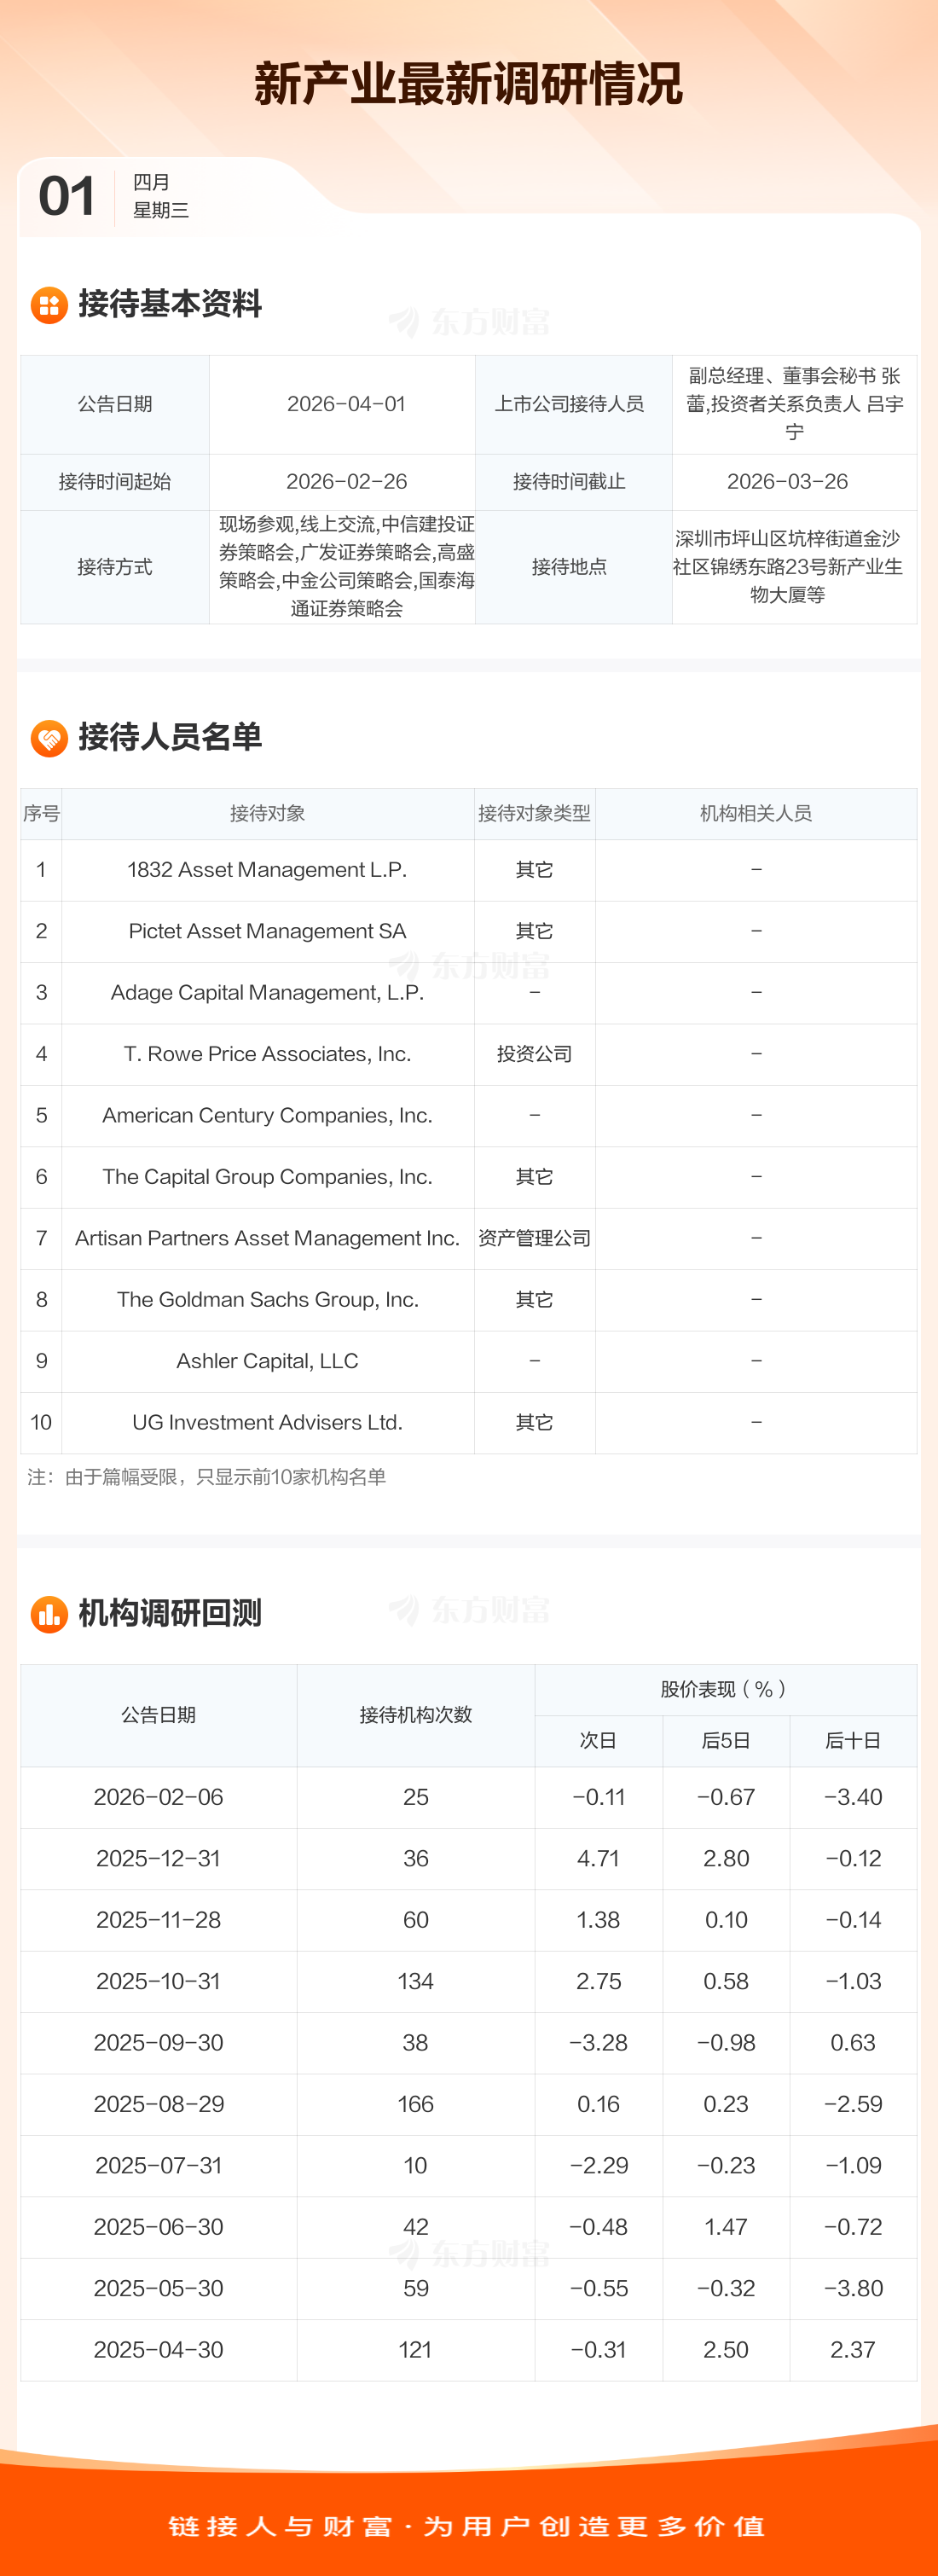
Task: Click the 投资公司 type cell
Action: point(534,1054)
